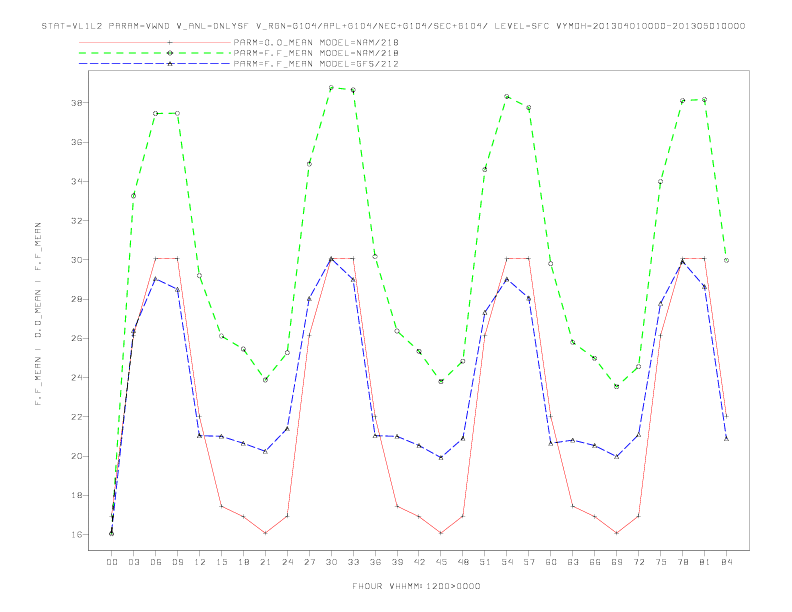Click the green circle data point at hour 54
Image resolution: width=792 pixels, height=612 pixels.
point(507,96)
